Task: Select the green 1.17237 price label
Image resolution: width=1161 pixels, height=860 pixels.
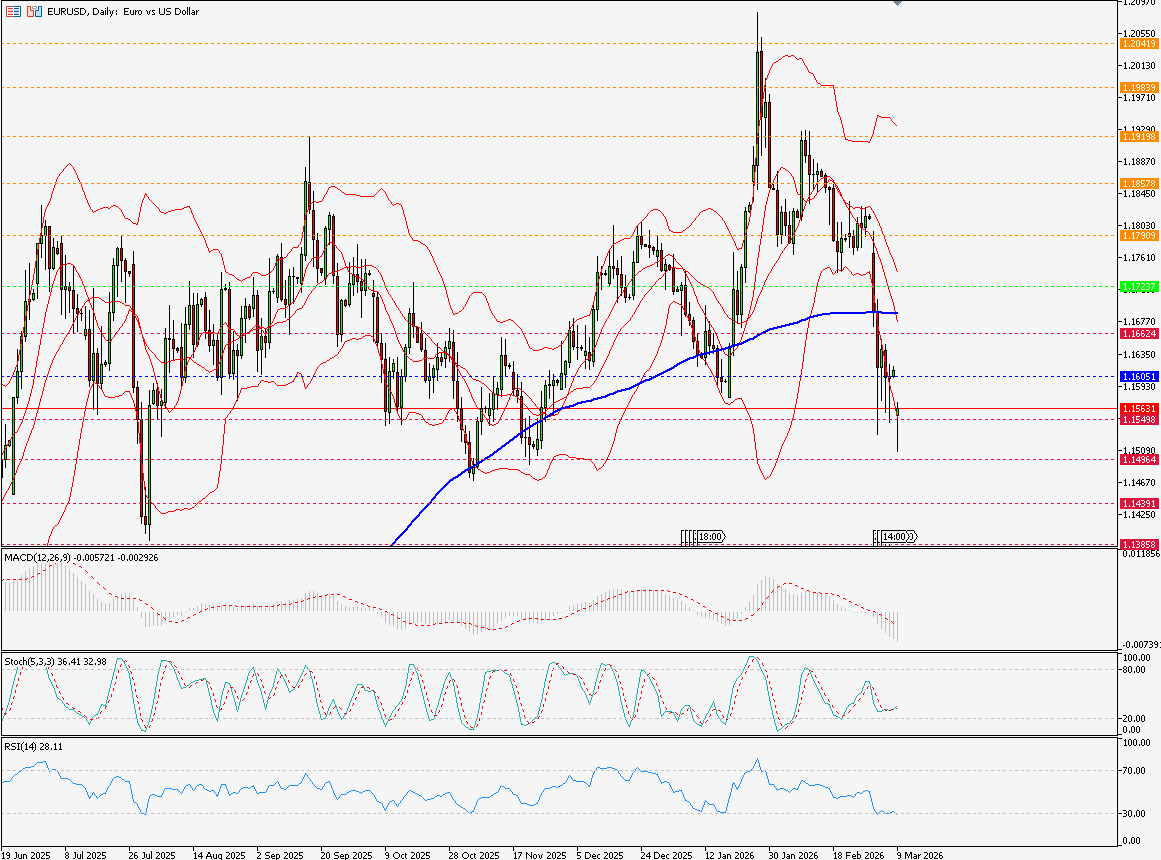Action: [1139, 287]
